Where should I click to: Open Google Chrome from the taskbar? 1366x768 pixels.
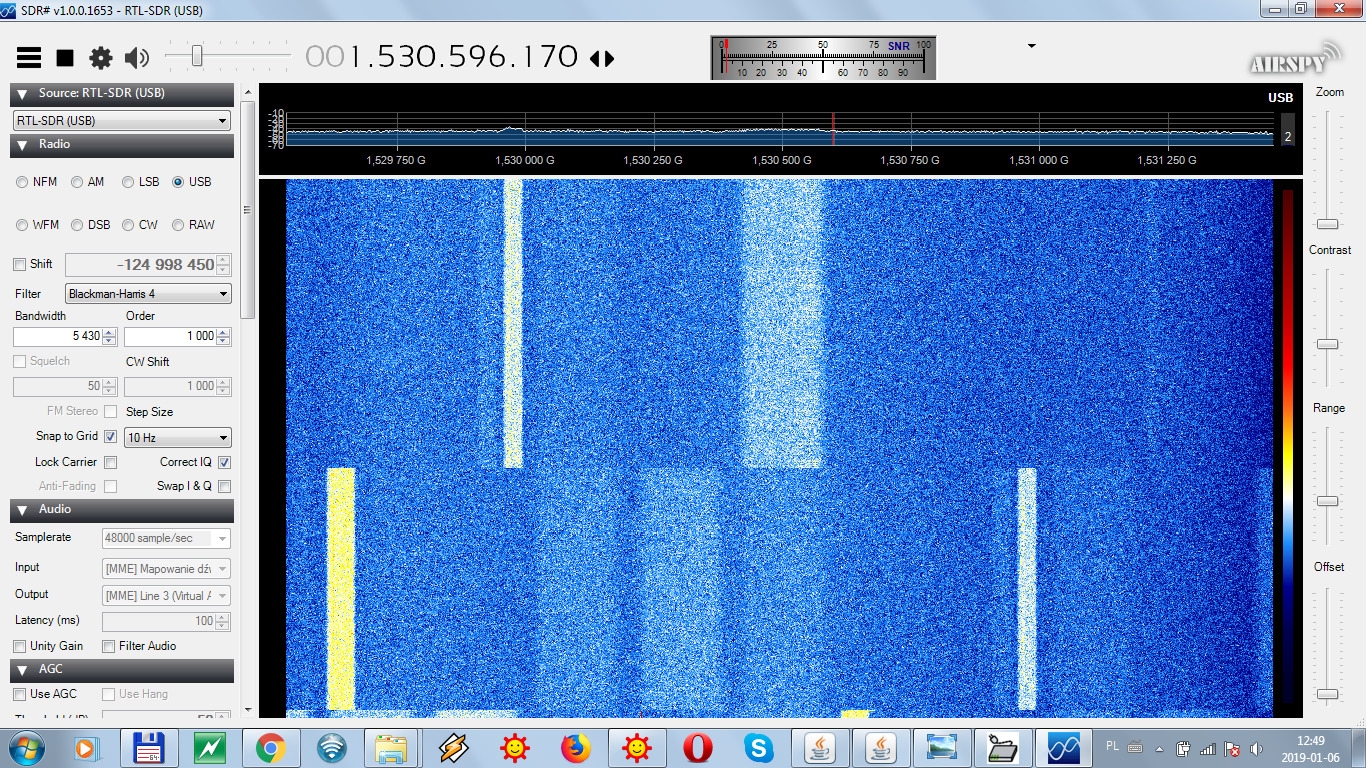pos(271,748)
